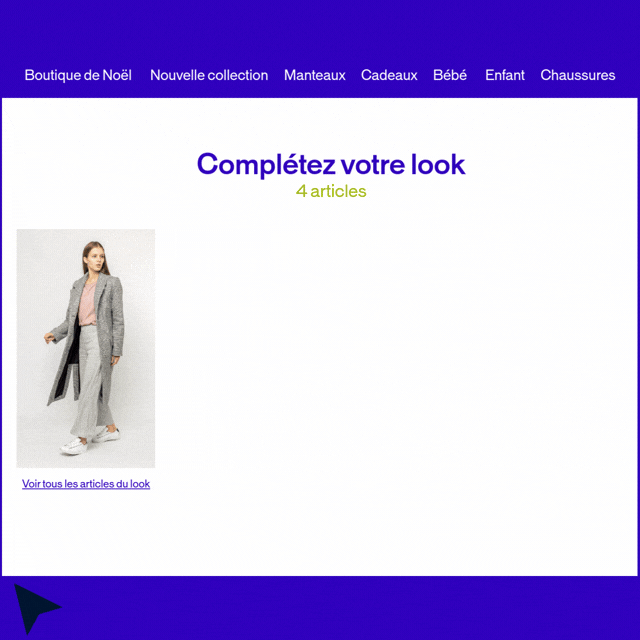
Task: Click the green '4 articles' text
Action: click(331, 191)
